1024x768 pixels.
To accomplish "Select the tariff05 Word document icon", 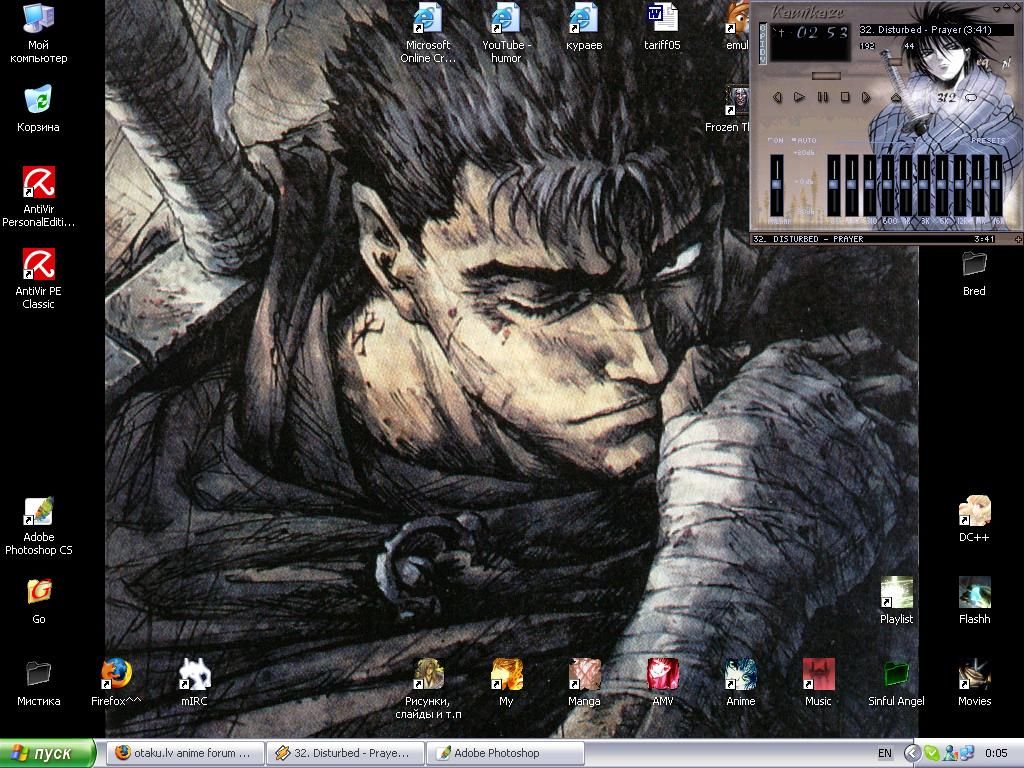I will (x=662, y=27).
